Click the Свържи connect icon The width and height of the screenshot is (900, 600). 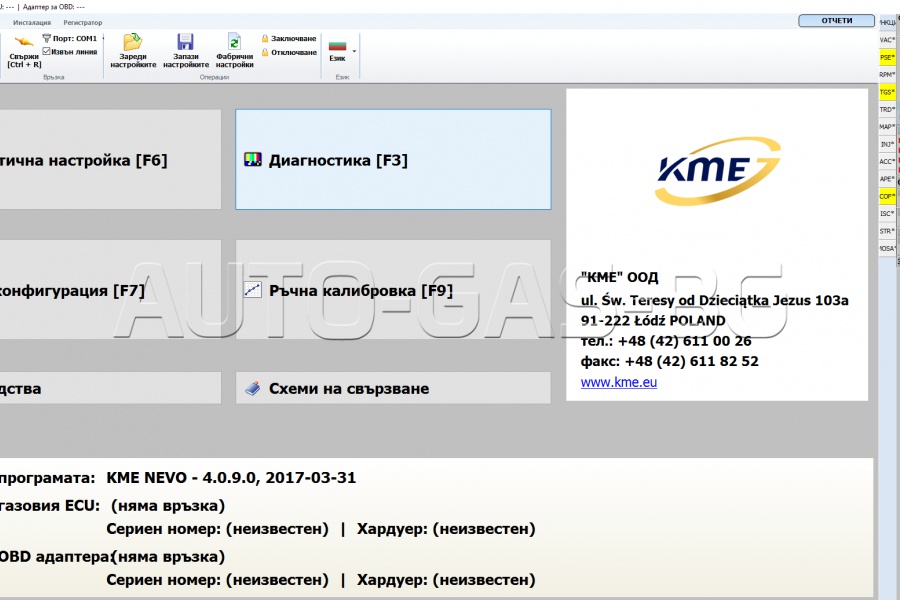pos(24,42)
